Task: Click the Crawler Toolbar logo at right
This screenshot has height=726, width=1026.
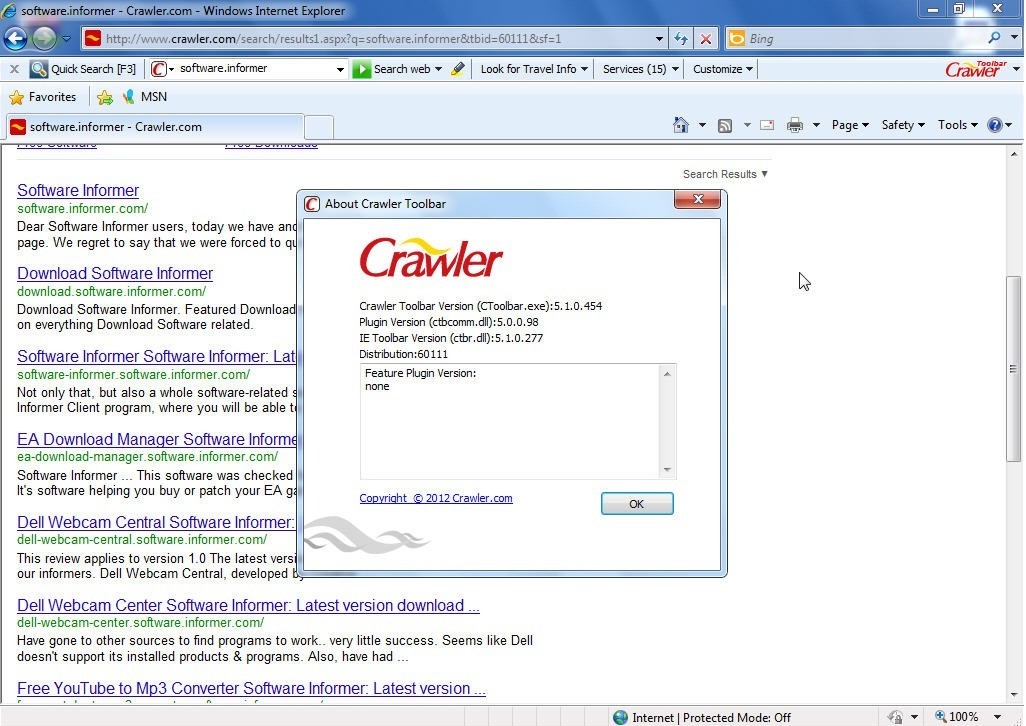Action: (x=976, y=69)
